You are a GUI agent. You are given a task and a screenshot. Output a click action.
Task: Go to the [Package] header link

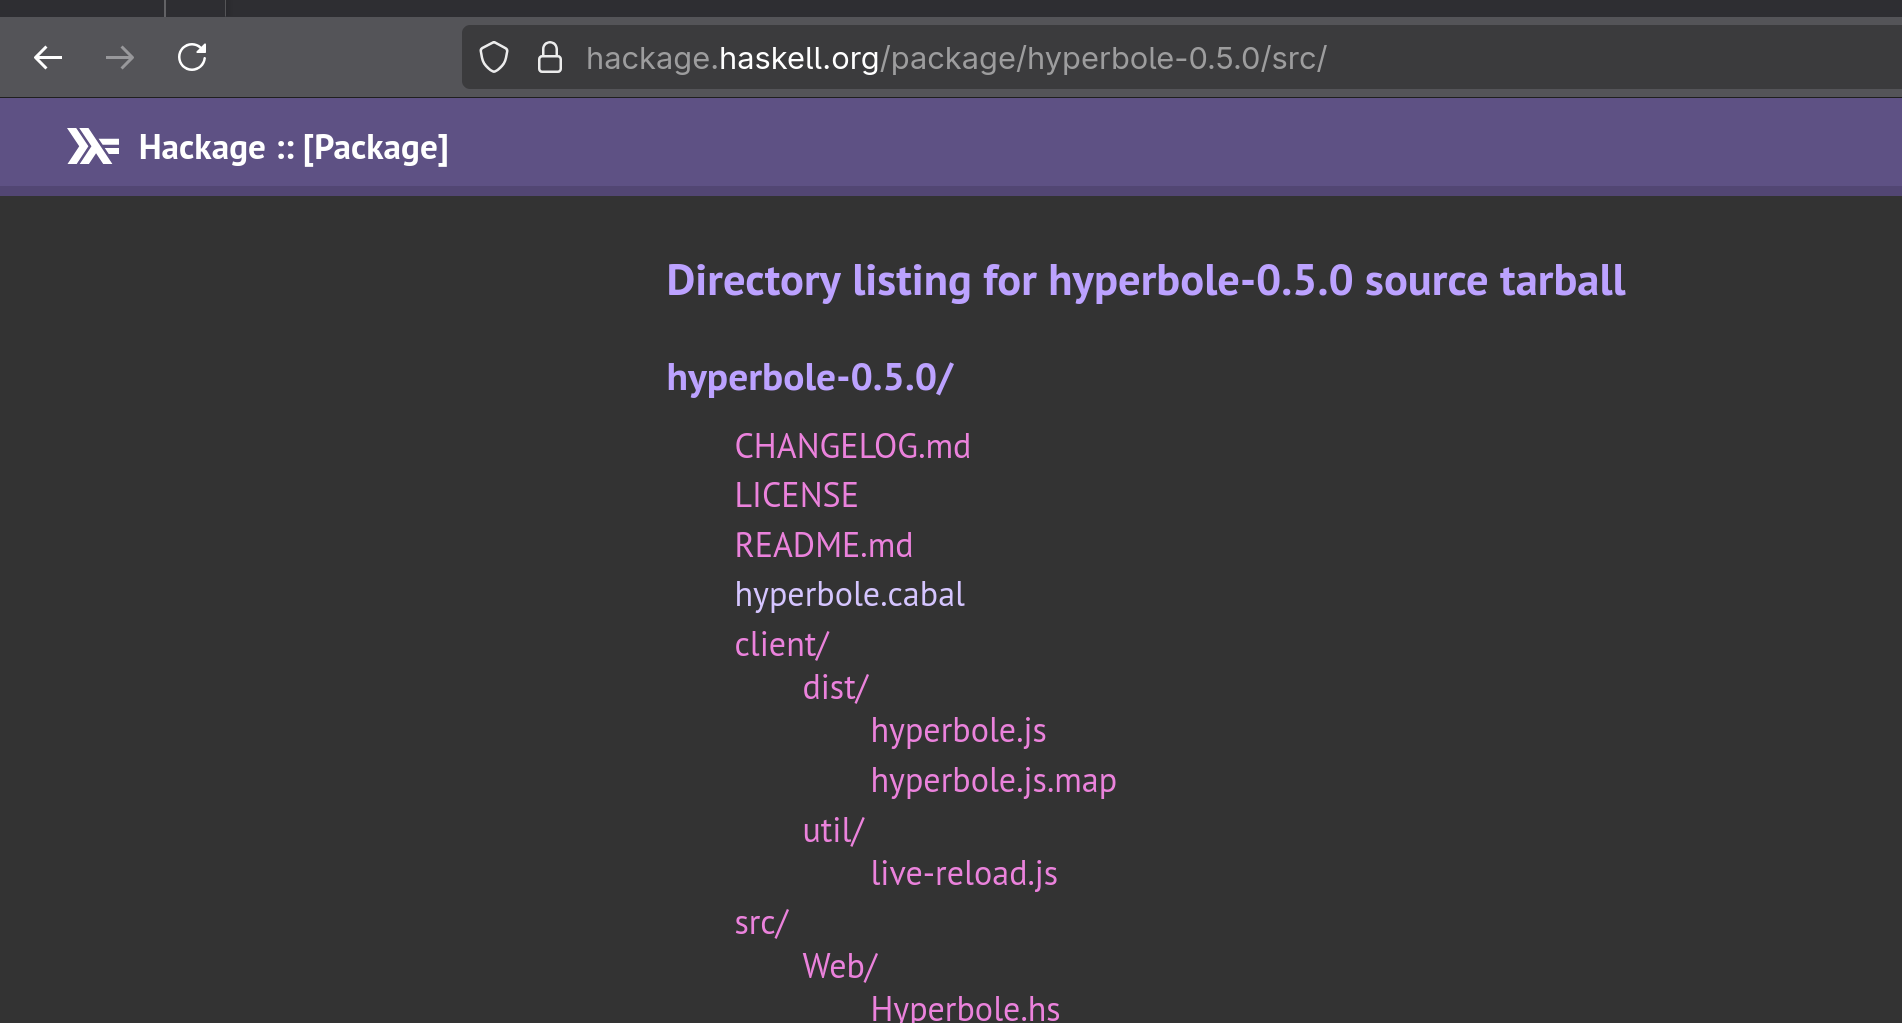point(376,147)
